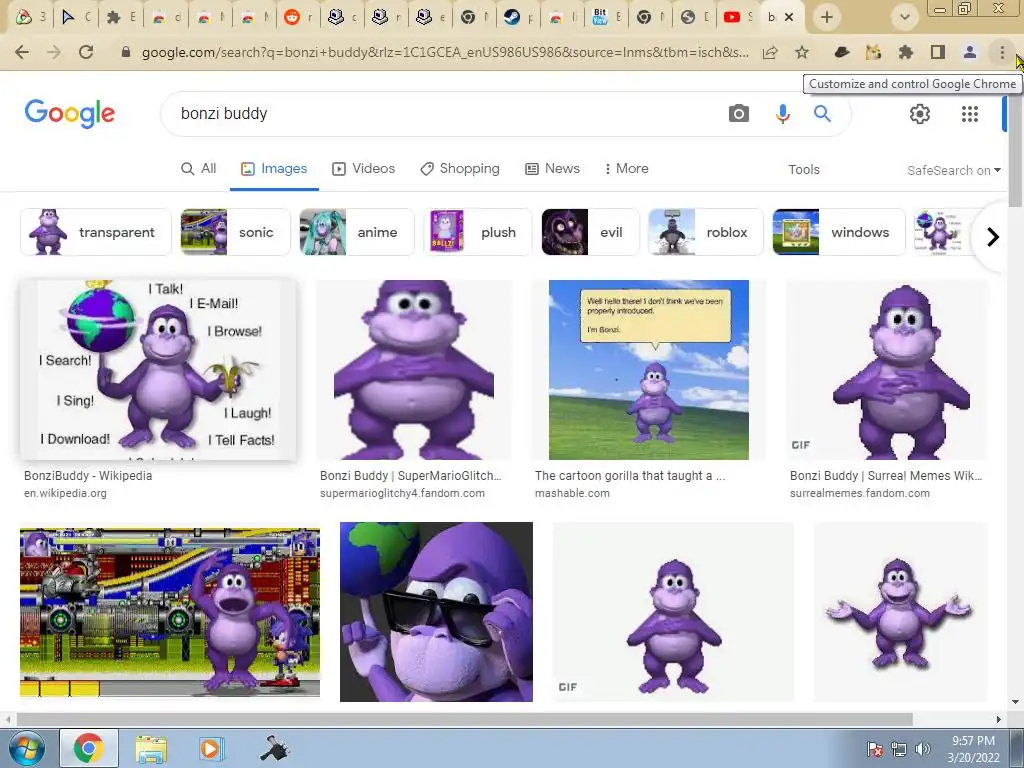The image size is (1024, 768).
Task: Filter results by the plush chip
Action: (x=477, y=232)
